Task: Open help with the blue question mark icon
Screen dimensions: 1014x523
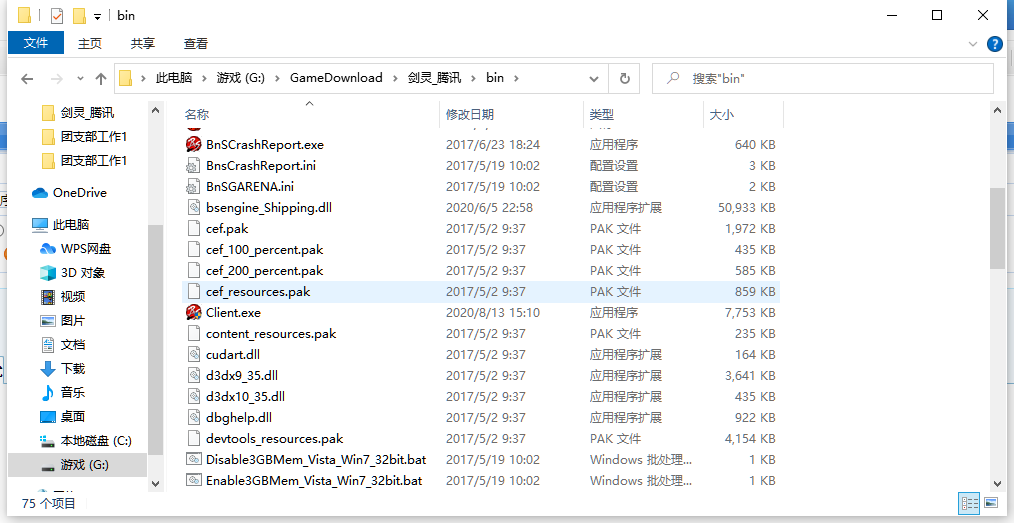Action: 995,44
